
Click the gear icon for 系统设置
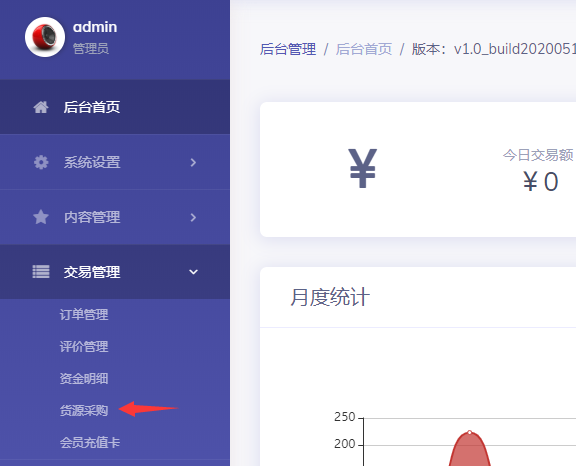click(x=41, y=162)
